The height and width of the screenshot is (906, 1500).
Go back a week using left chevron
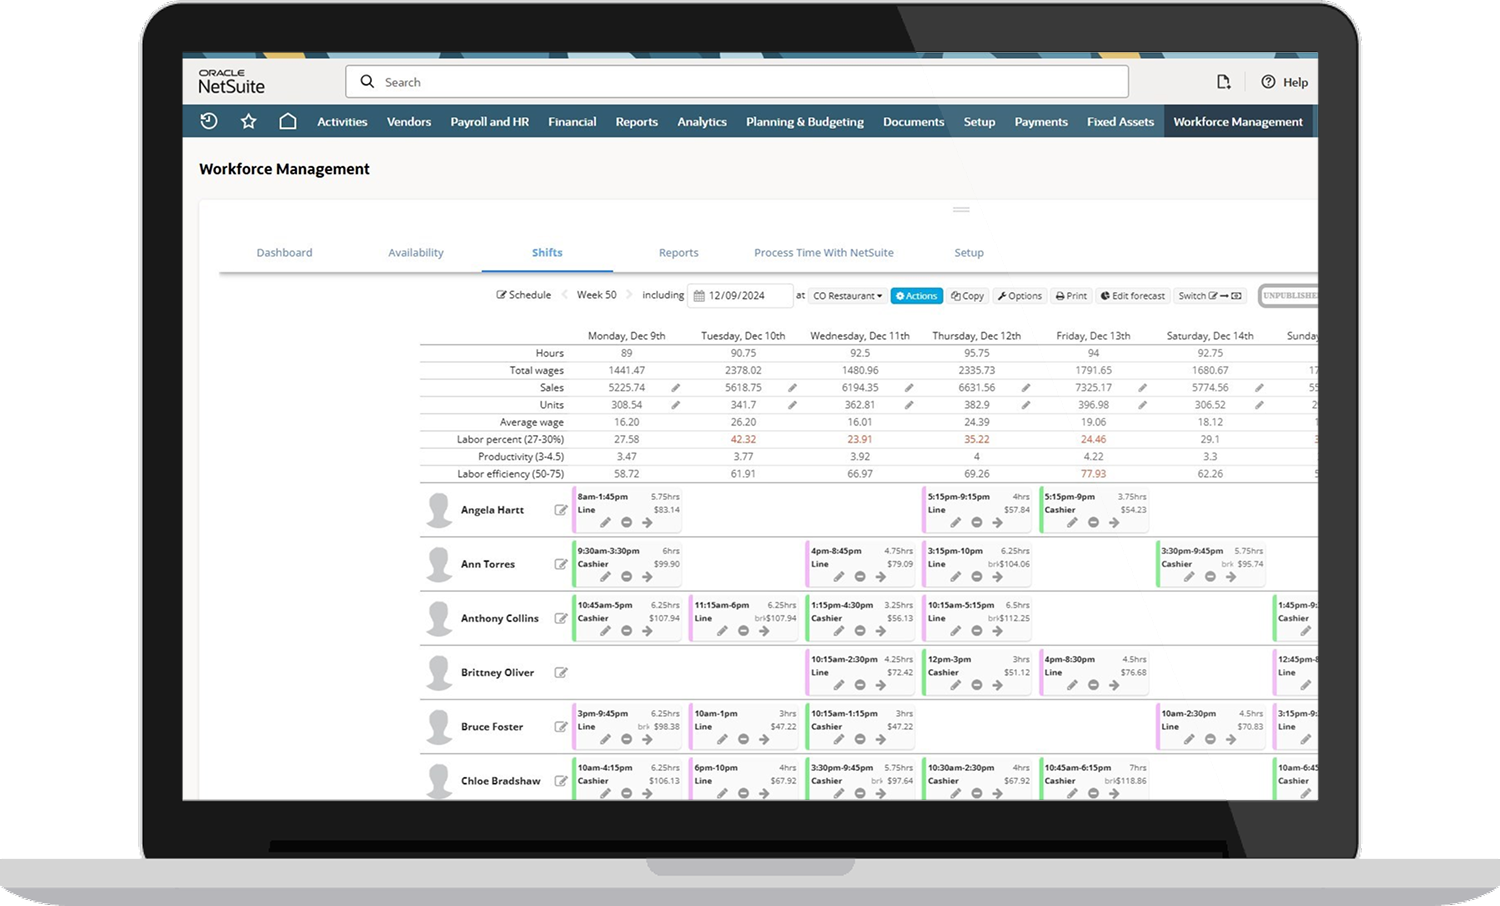(x=563, y=294)
